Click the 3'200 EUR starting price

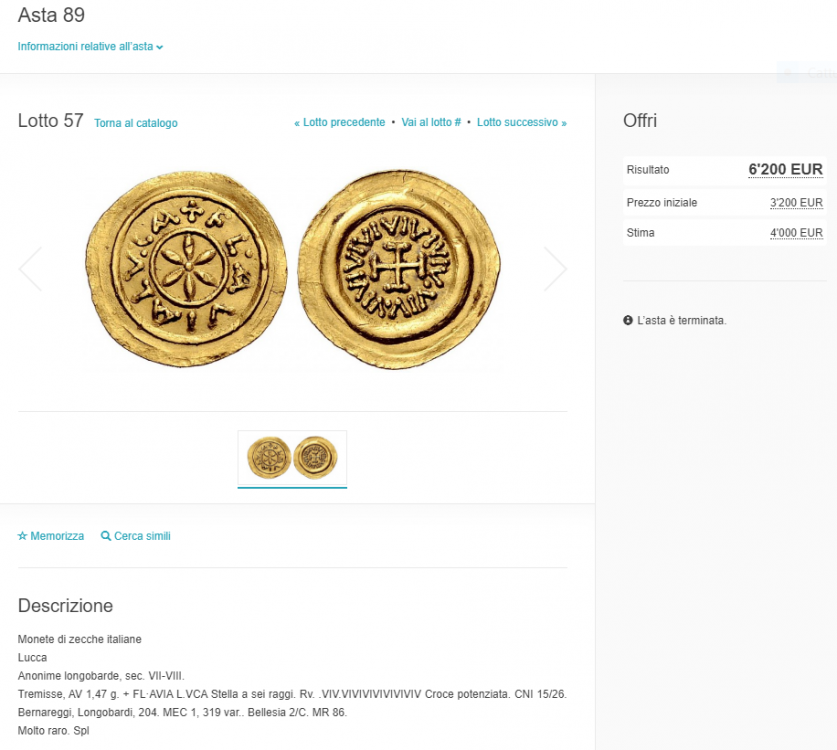(x=796, y=203)
